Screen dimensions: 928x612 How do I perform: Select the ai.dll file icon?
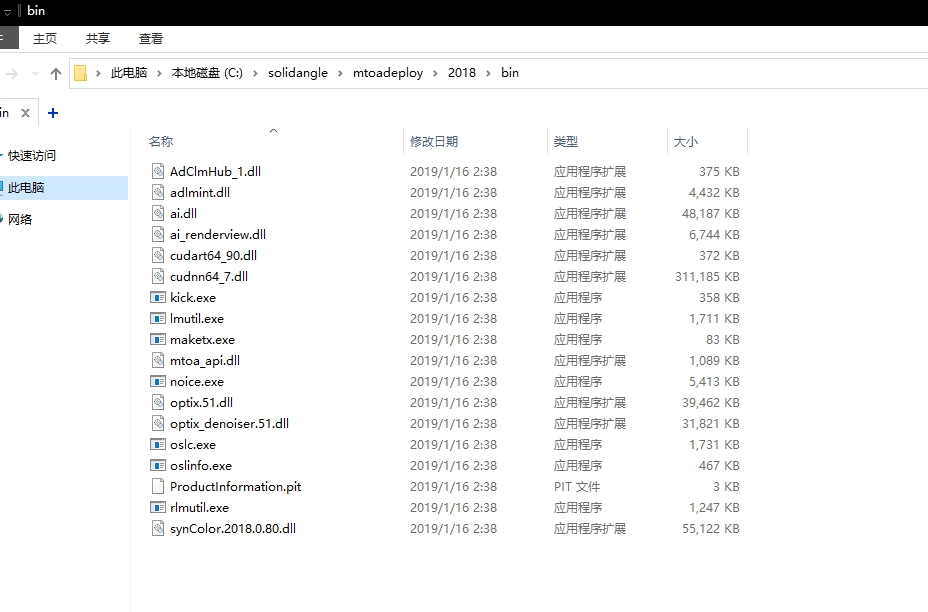tap(157, 213)
